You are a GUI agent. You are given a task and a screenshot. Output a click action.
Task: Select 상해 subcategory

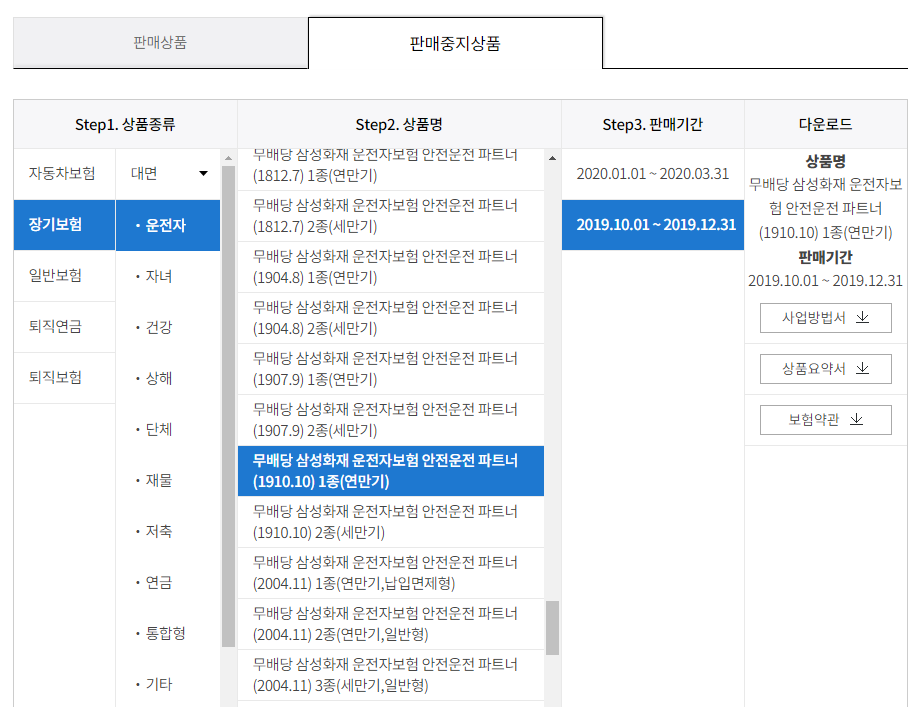coord(168,378)
